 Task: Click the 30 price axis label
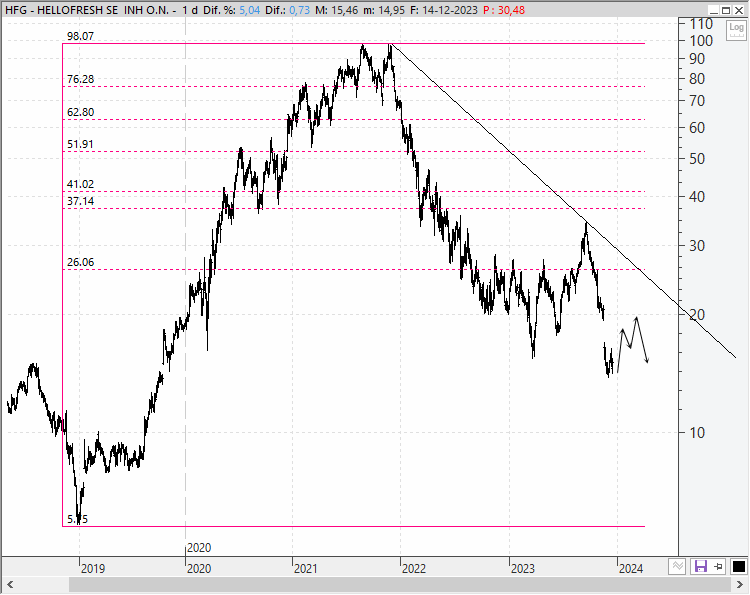[697, 246]
